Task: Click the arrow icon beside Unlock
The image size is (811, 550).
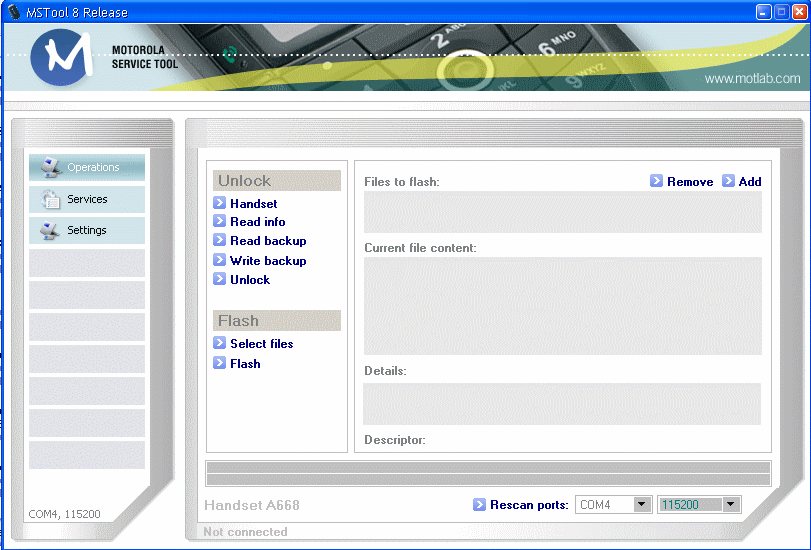Action: tap(219, 279)
